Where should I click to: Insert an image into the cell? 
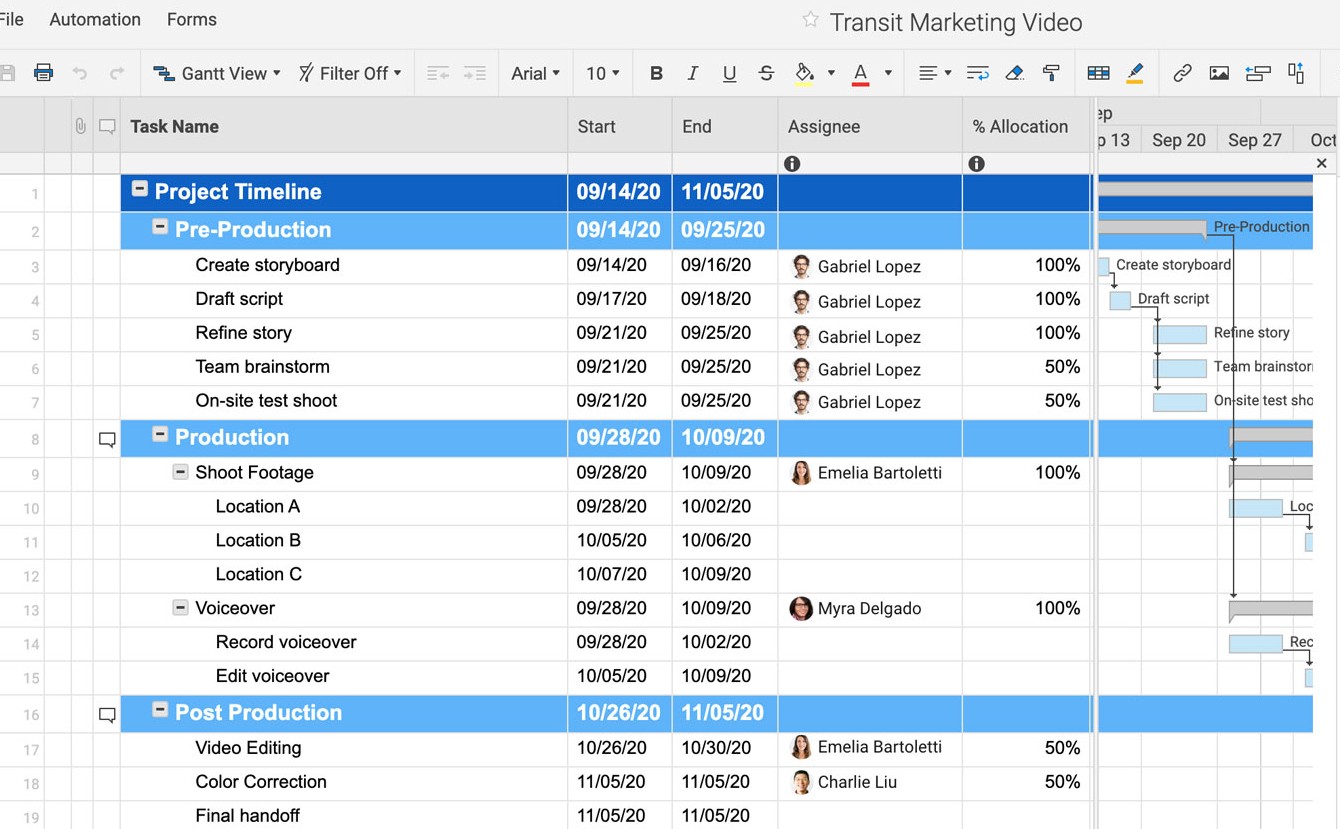1219,73
